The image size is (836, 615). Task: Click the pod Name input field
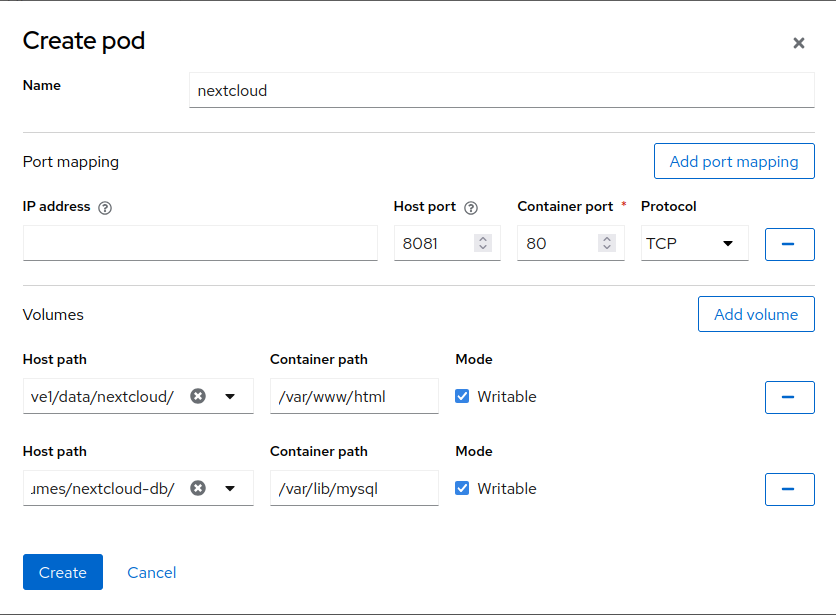[501, 90]
